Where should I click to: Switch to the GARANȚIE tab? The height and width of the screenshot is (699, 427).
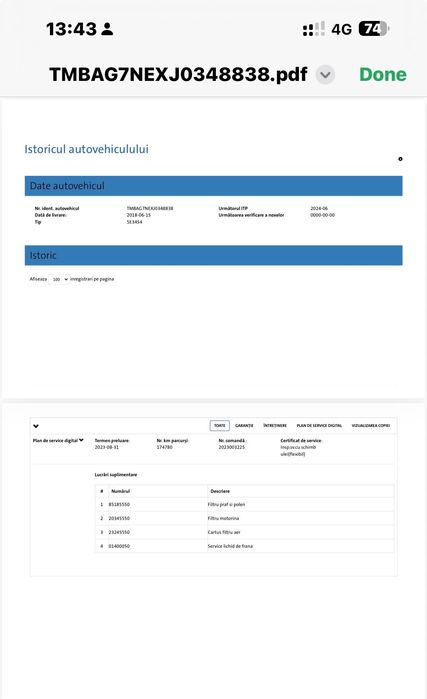tap(244, 426)
